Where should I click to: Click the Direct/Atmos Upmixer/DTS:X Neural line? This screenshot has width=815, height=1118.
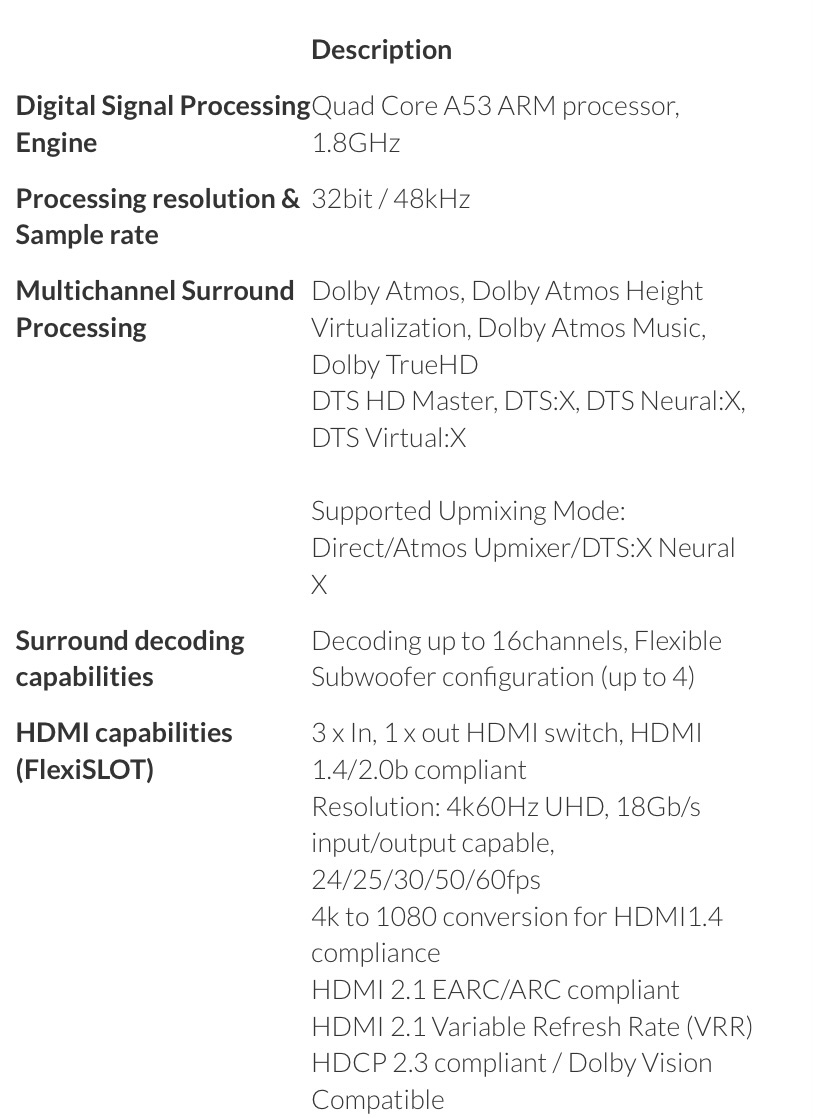coord(523,548)
